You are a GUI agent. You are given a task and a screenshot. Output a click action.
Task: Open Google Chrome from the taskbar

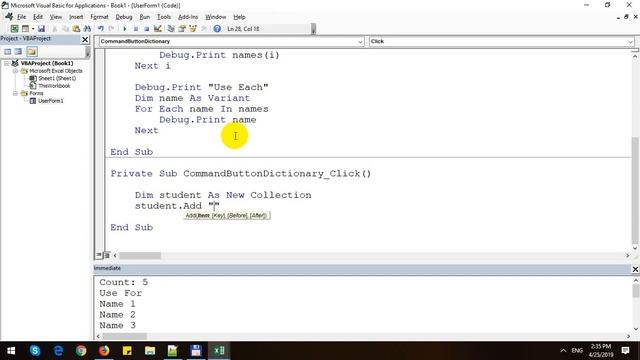pyautogui.click(x=81, y=351)
